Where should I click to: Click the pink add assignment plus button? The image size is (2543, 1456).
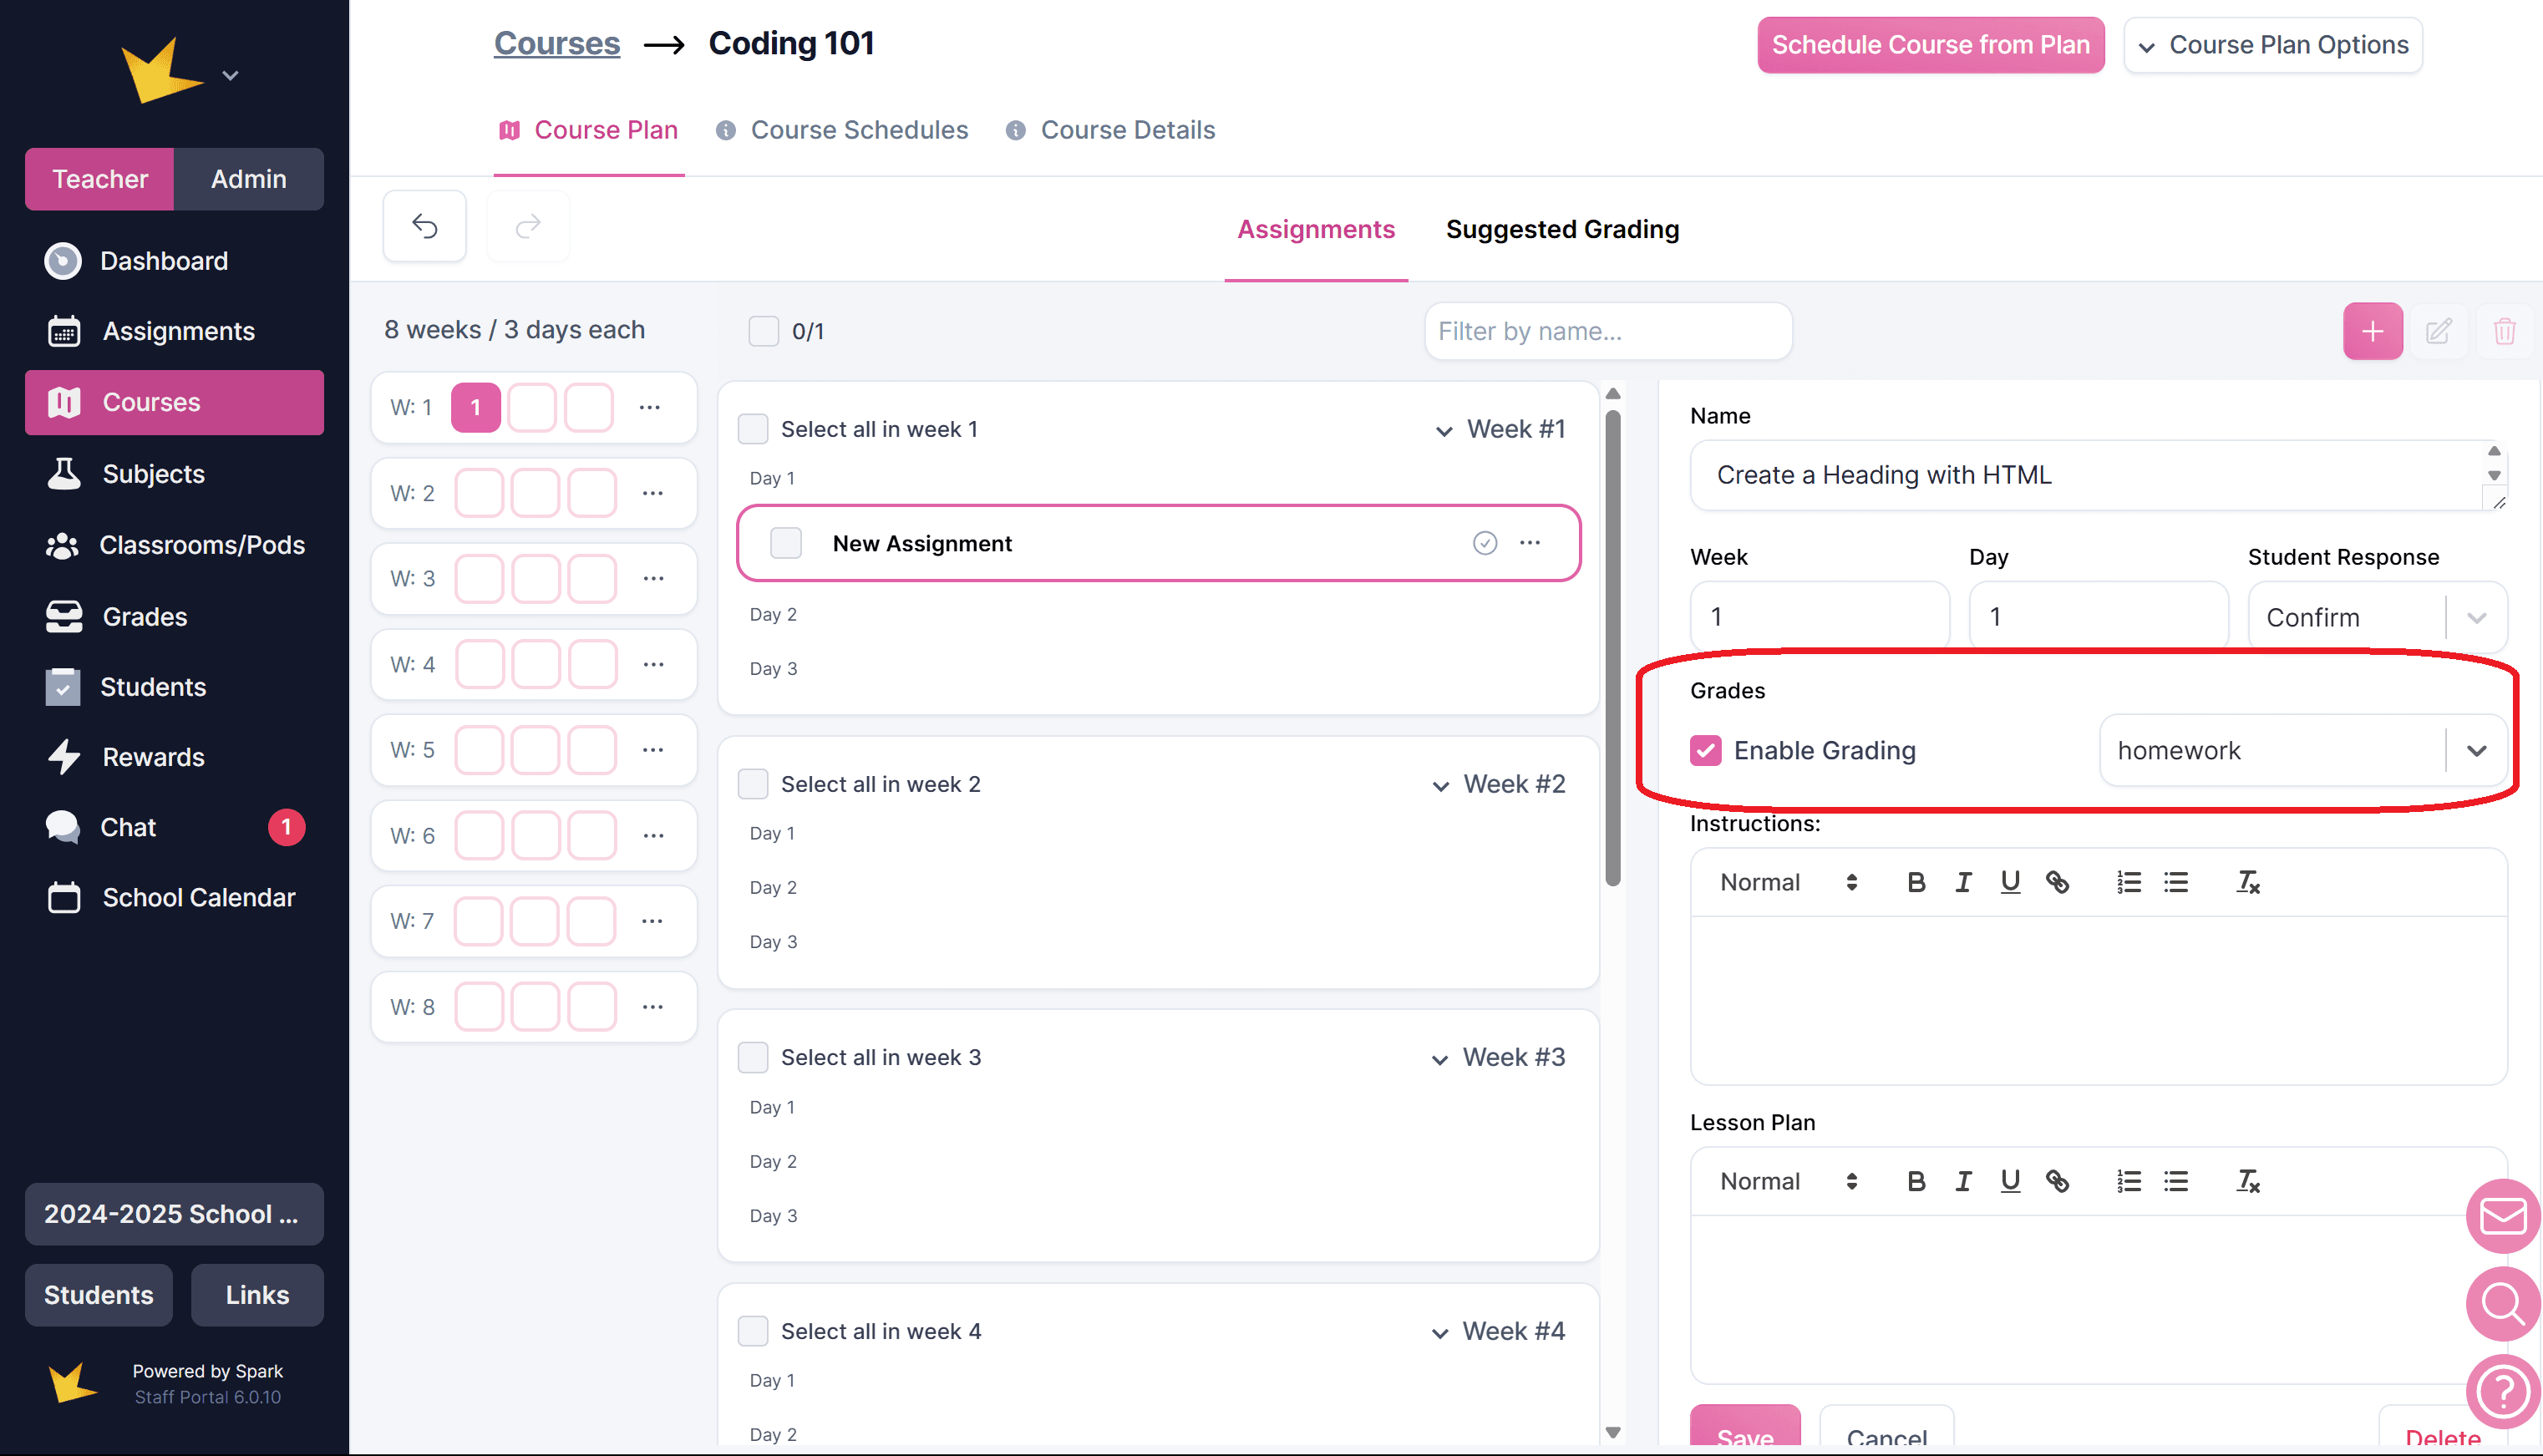tap(2372, 331)
